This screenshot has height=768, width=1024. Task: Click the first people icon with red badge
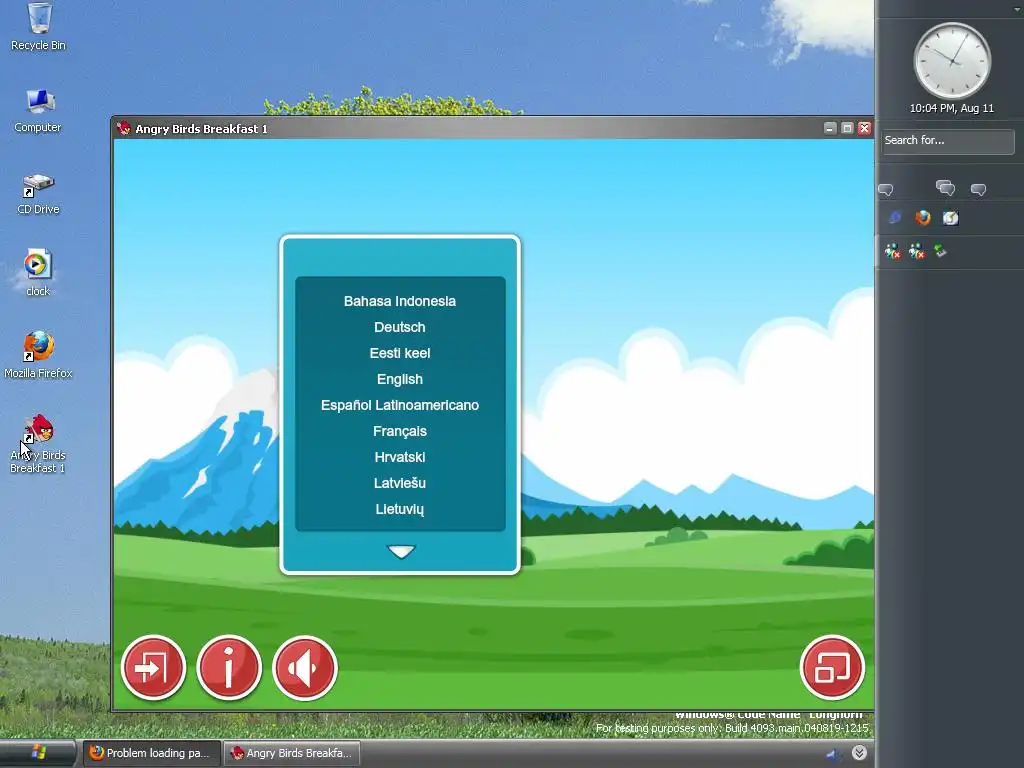[x=893, y=251]
